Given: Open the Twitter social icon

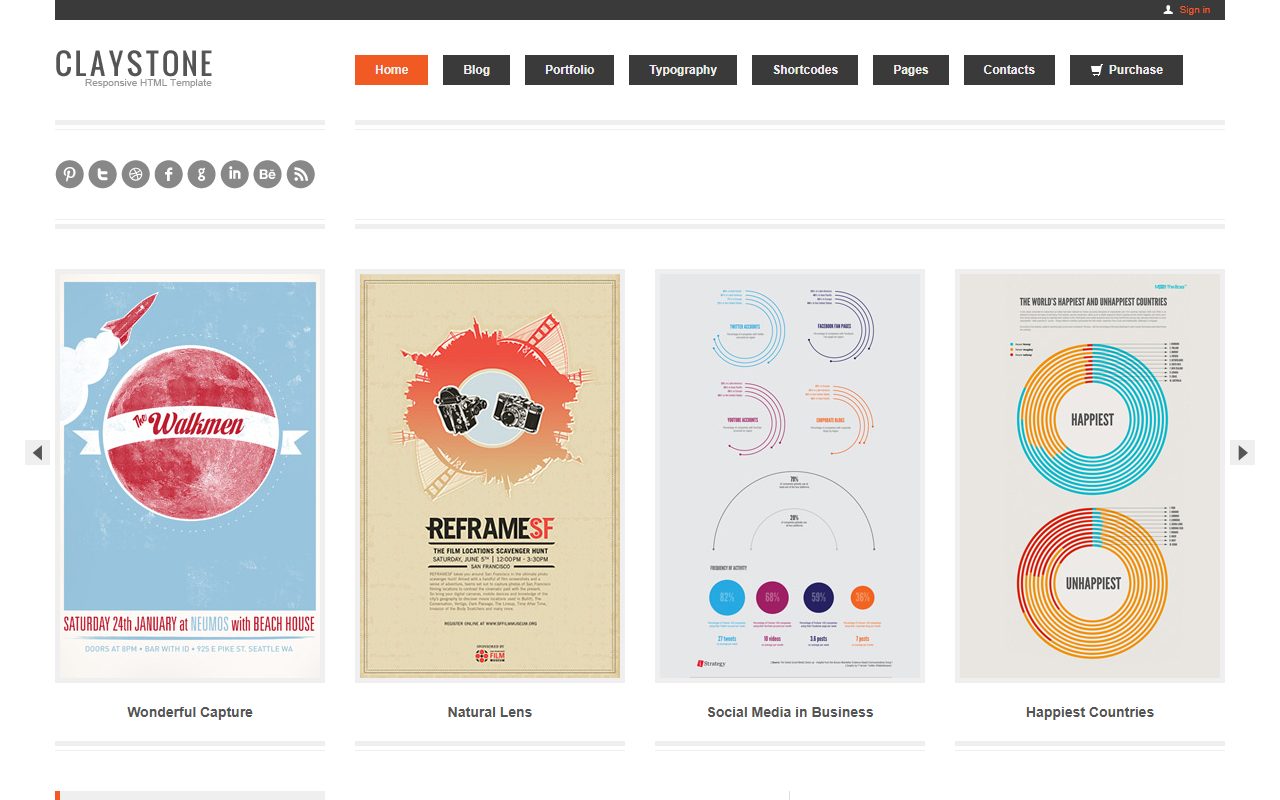Looking at the screenshot, I should point(102,174).
